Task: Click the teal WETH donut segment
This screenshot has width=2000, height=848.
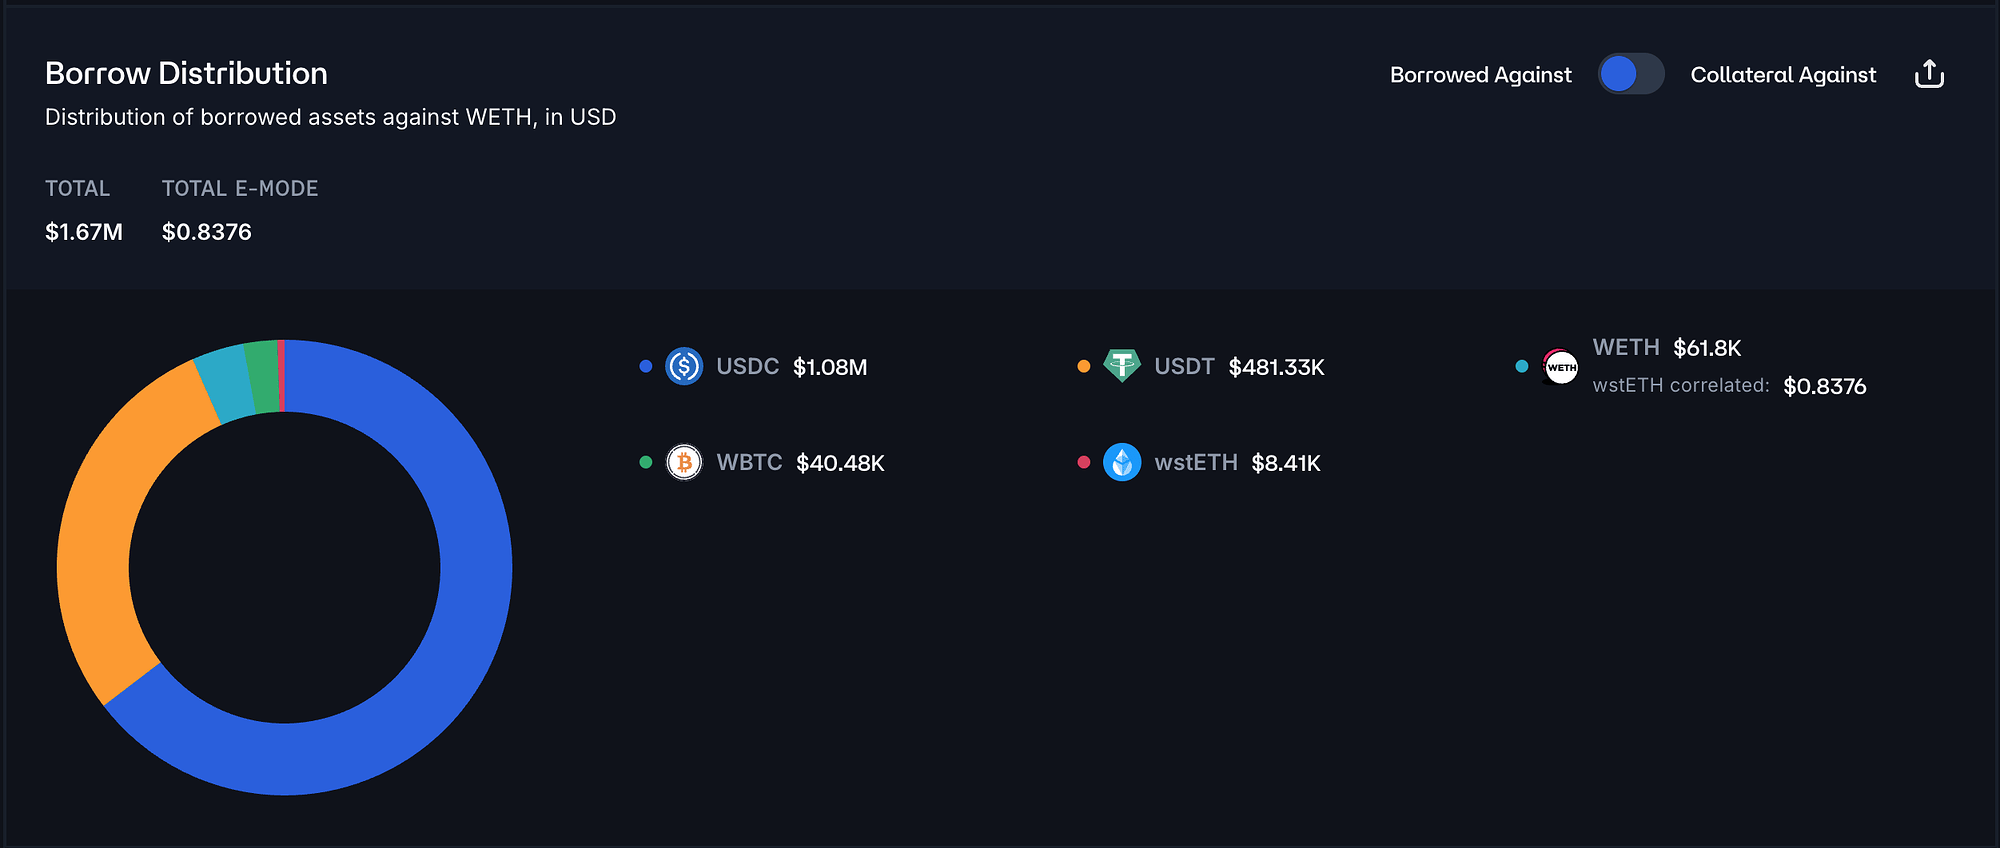Action: point(226,384)
